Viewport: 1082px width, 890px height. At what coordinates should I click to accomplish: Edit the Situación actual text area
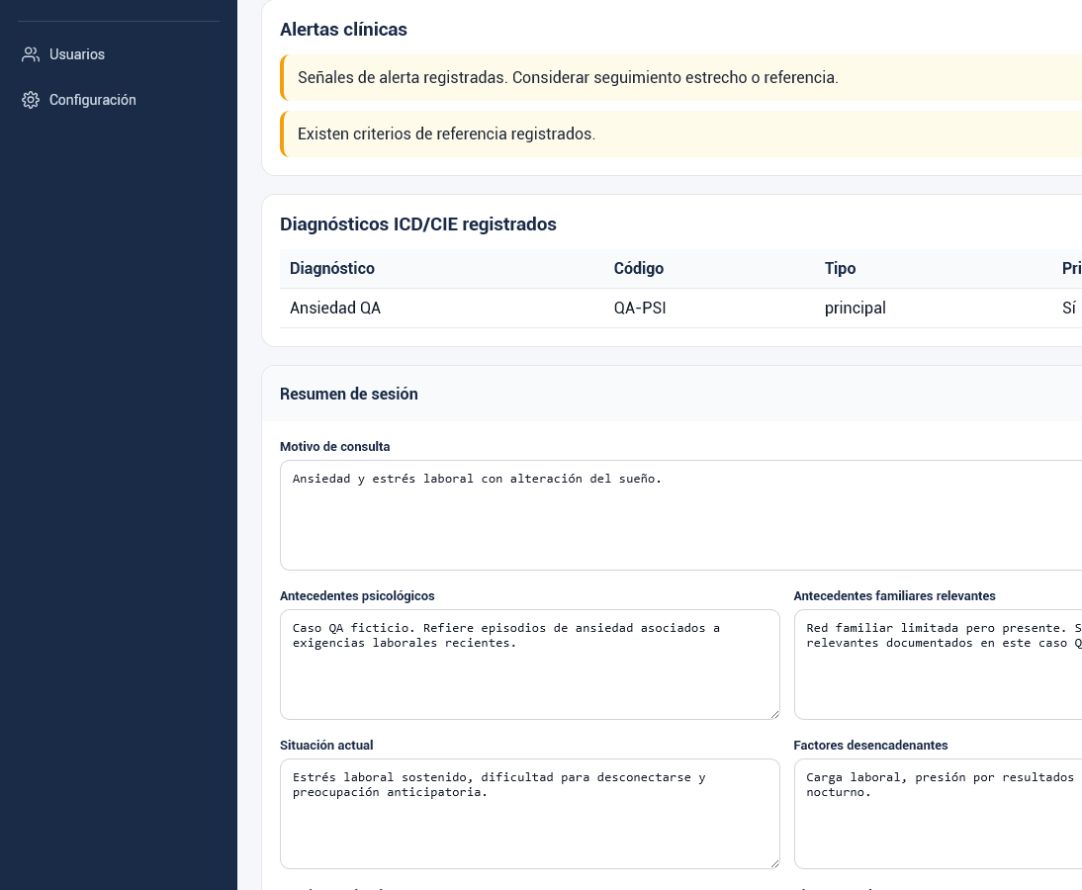[x=530, y=814]
